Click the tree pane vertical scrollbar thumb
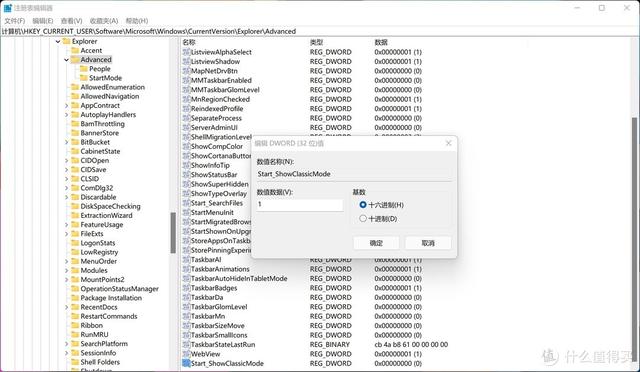Image resolution: width=640 pixels, height=372 pixels. (173, 233)
